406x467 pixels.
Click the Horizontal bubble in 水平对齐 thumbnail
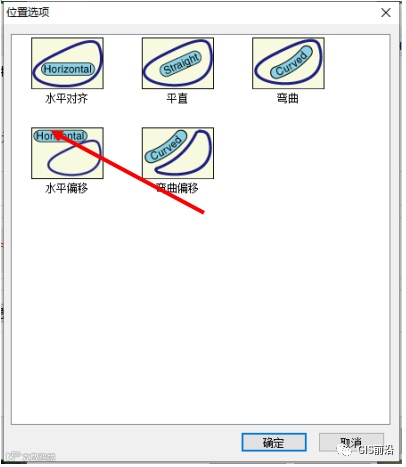pos(68,69)
